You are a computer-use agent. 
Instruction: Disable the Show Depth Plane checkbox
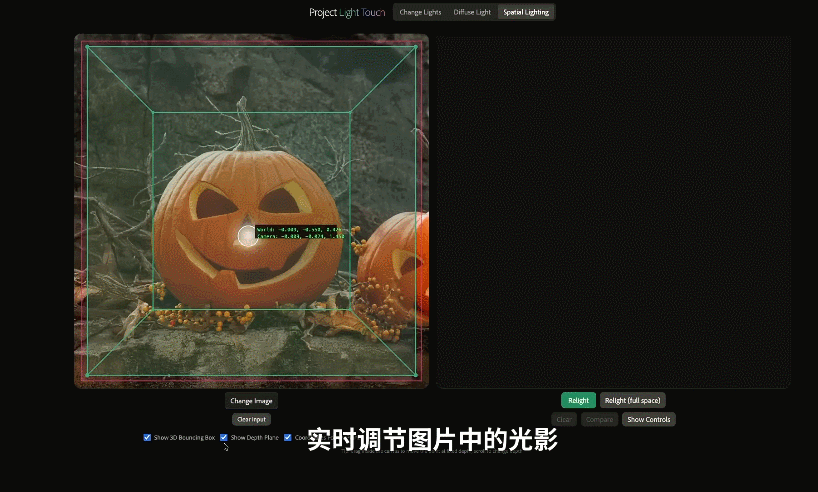(x=224, y=437)
